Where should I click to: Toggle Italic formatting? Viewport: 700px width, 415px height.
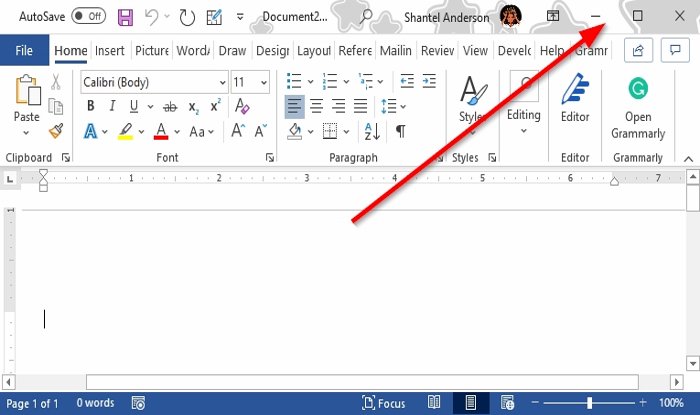coord(112,106)
